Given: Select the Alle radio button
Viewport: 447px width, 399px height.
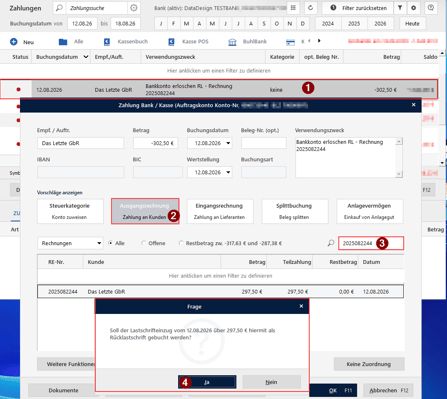Looking at the screenshot, I should tap(110, 243).
